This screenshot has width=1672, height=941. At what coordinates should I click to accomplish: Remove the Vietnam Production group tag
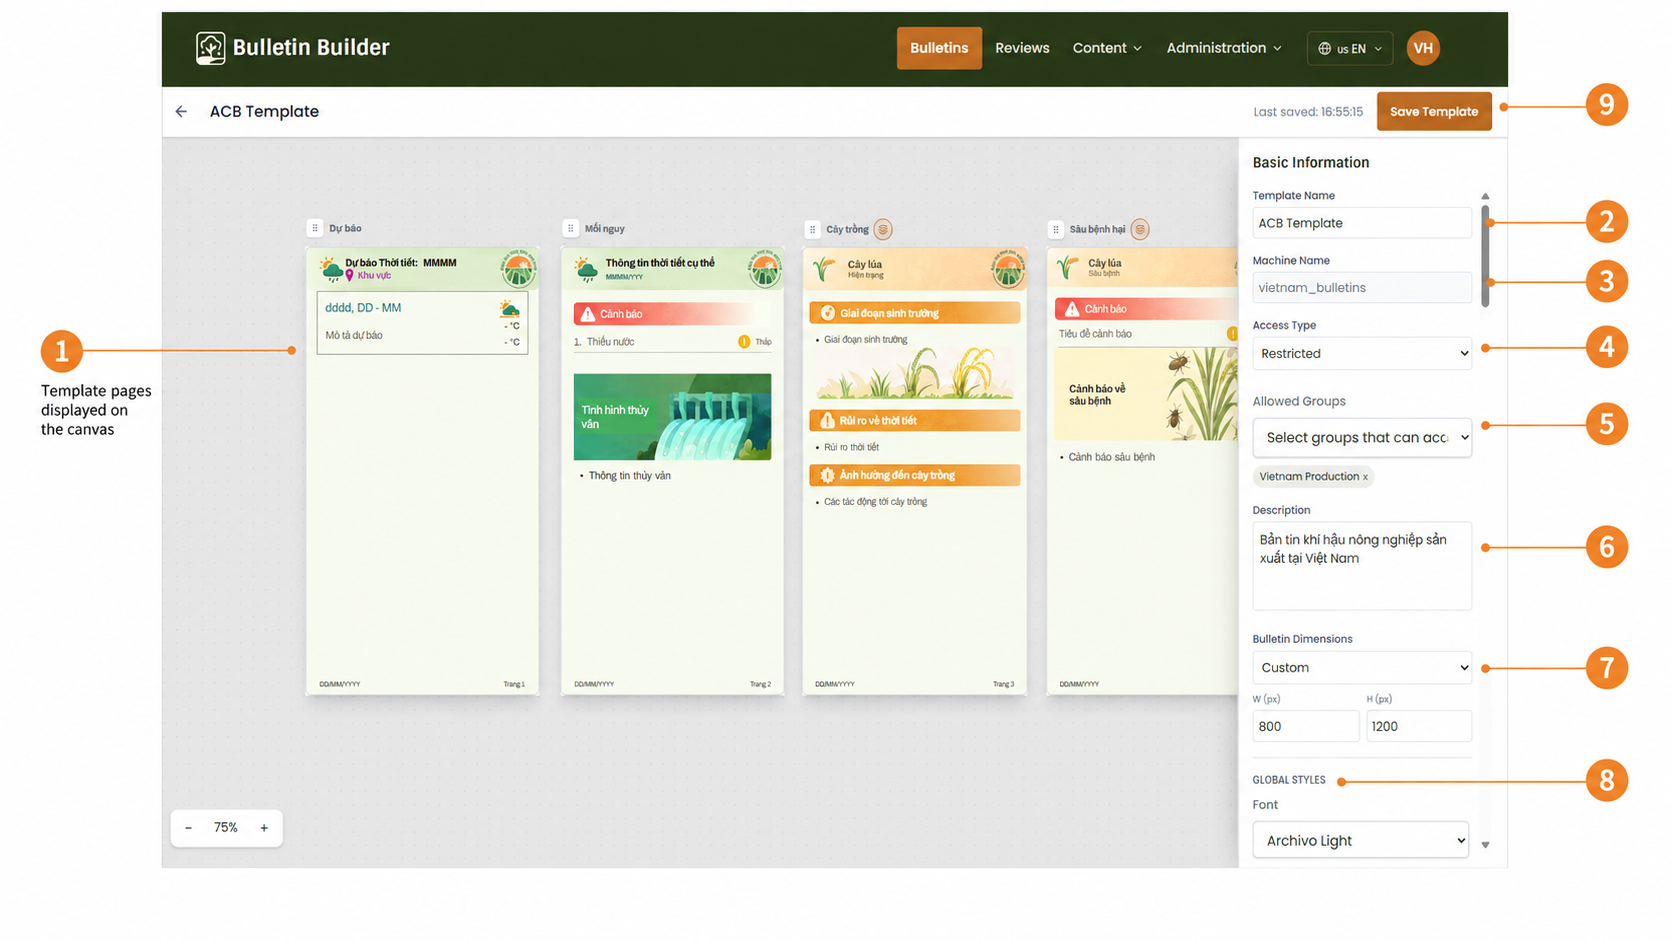click(x=1365, y=477)
